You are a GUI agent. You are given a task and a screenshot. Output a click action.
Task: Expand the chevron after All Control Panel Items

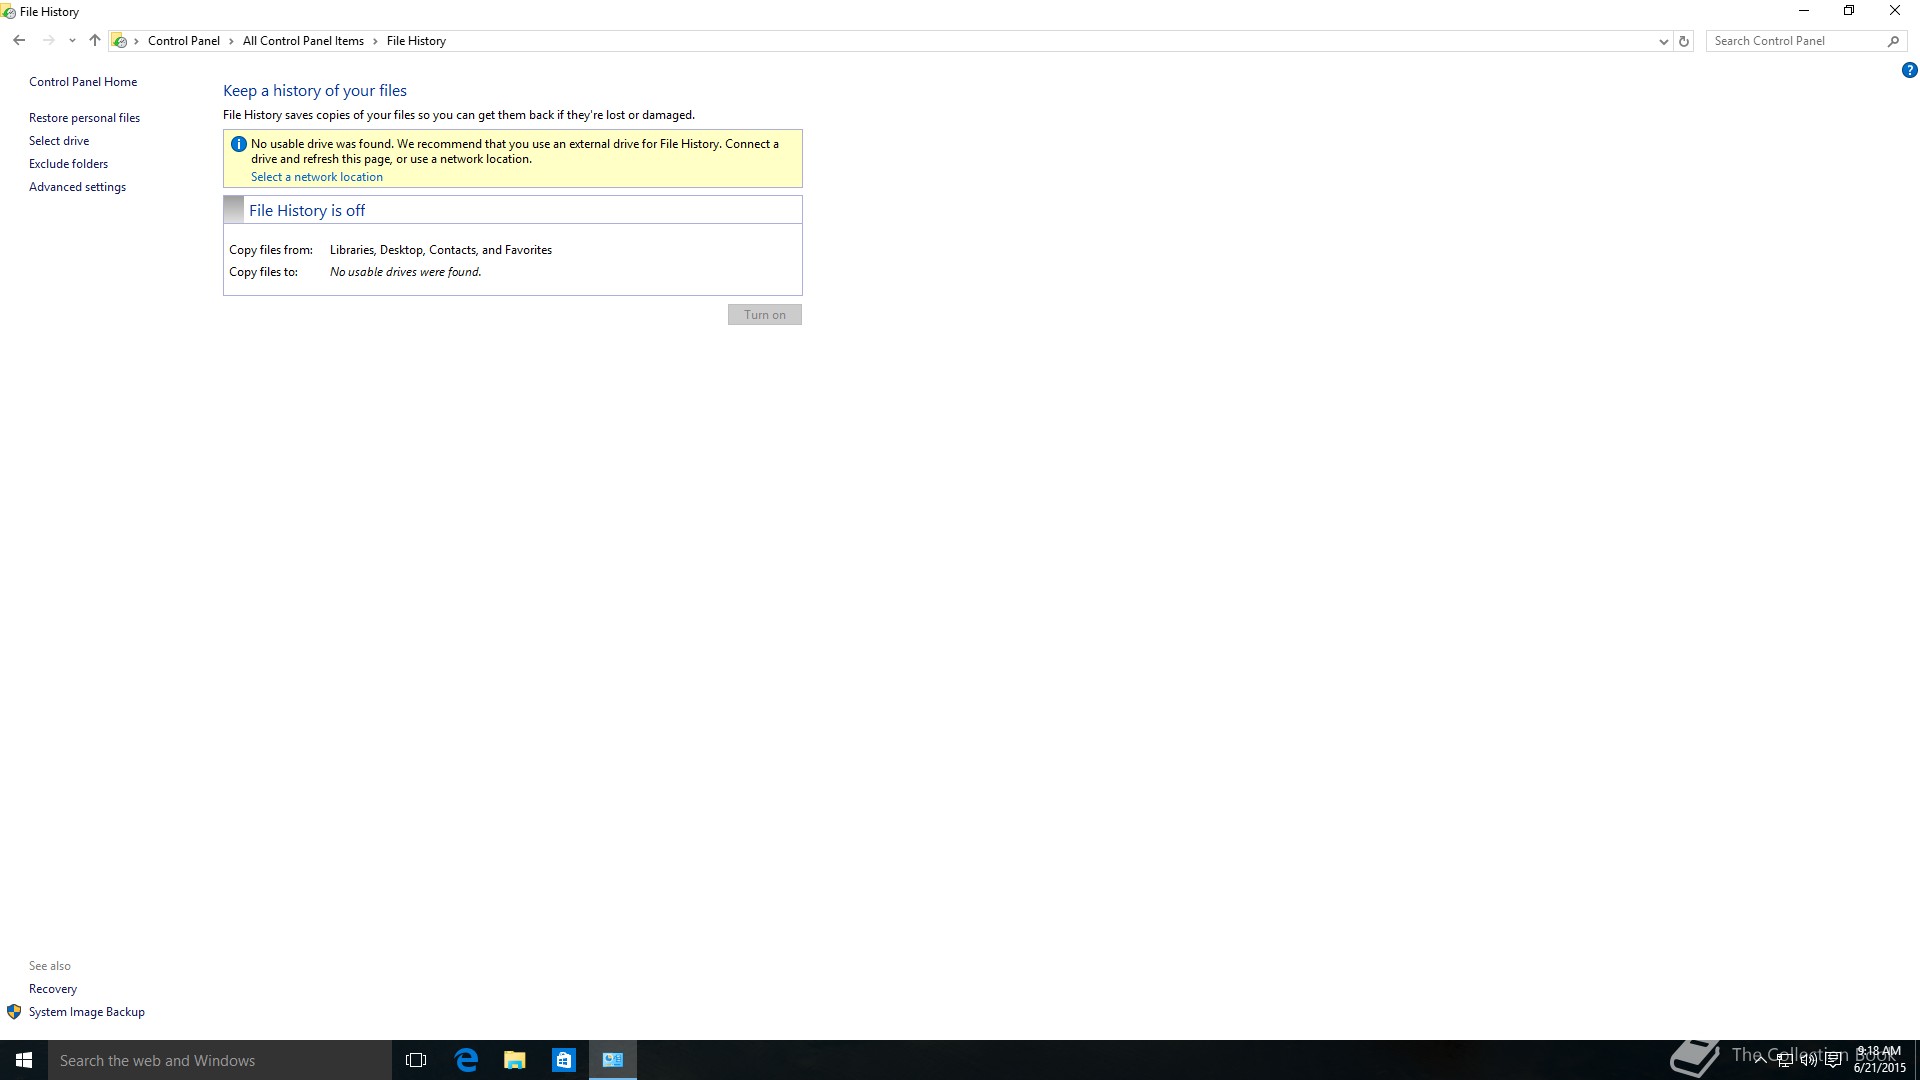tap(375, 41)
